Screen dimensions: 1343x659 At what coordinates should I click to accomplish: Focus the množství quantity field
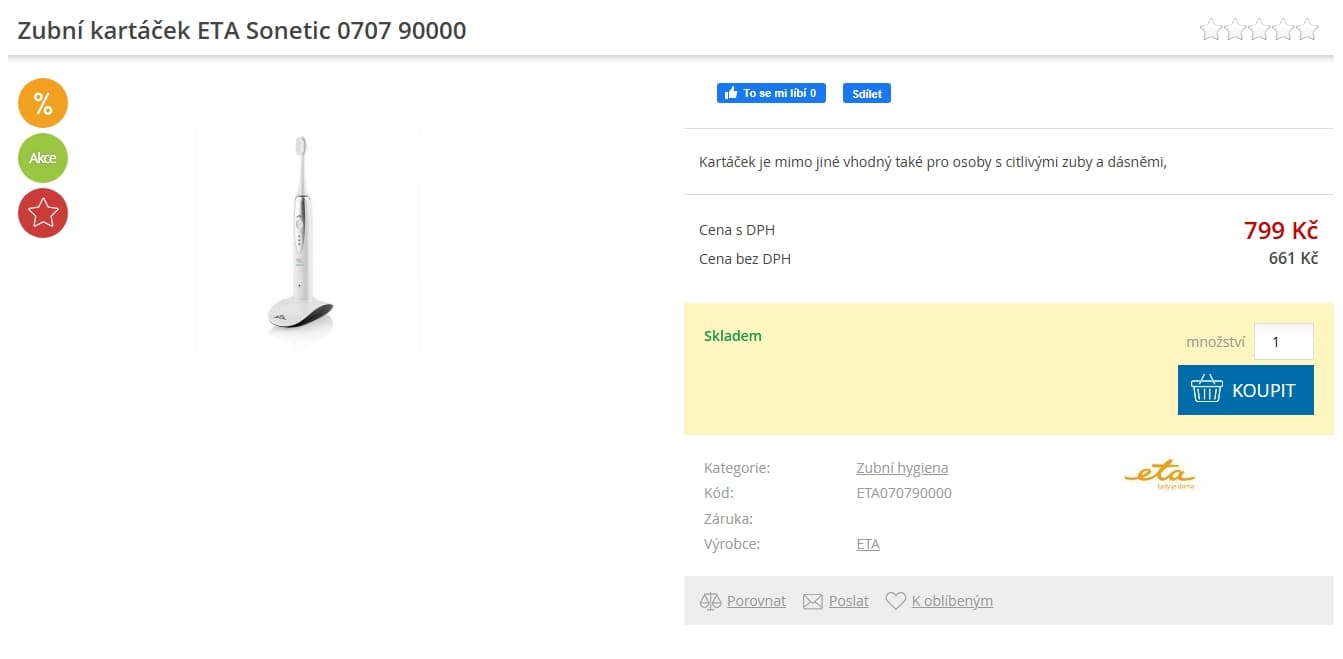tap(1284, 342)
